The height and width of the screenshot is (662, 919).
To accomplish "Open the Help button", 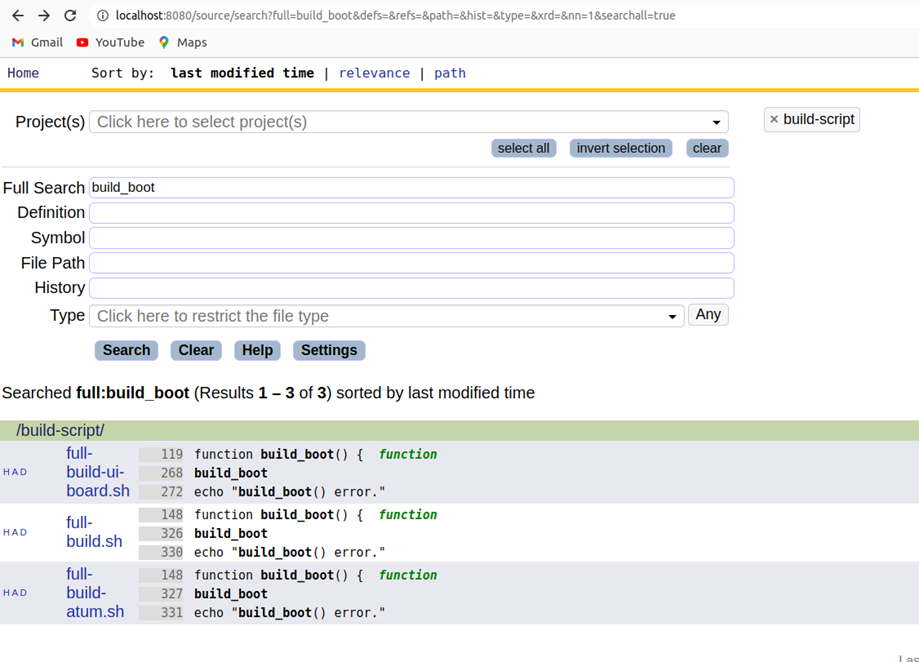I will [257, 350].
